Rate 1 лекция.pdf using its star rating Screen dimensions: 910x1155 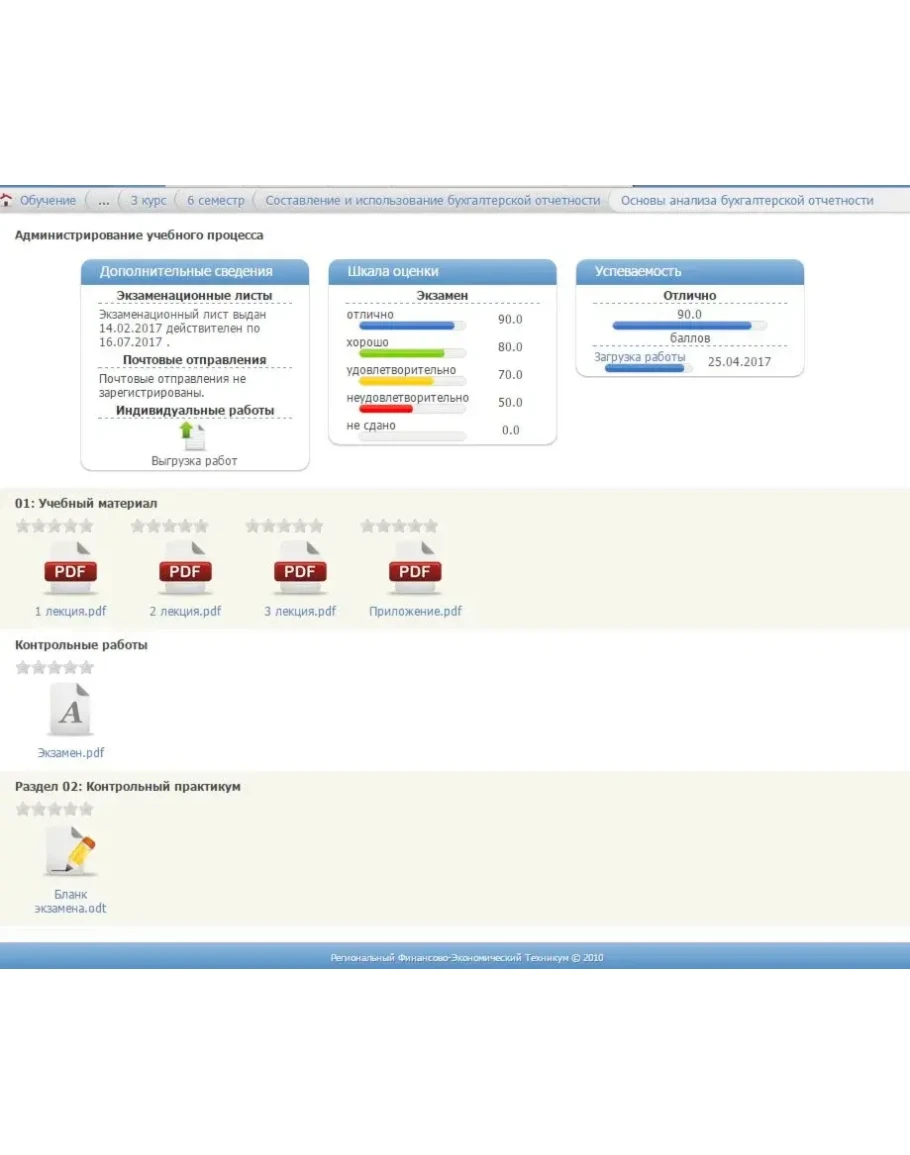tap(55, 526)
